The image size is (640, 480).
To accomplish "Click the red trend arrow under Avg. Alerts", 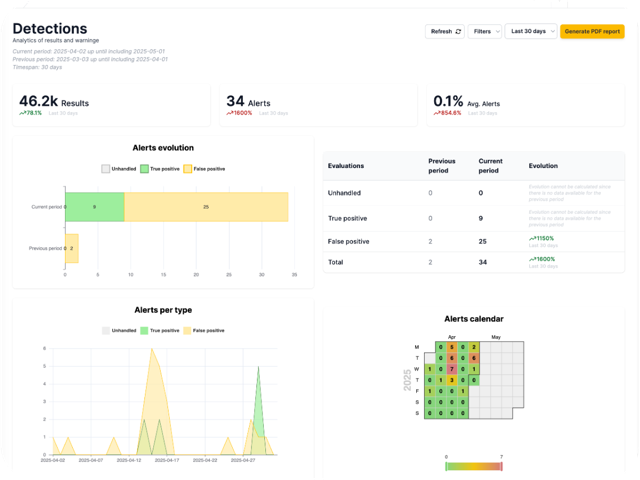I will click(436, 113).
